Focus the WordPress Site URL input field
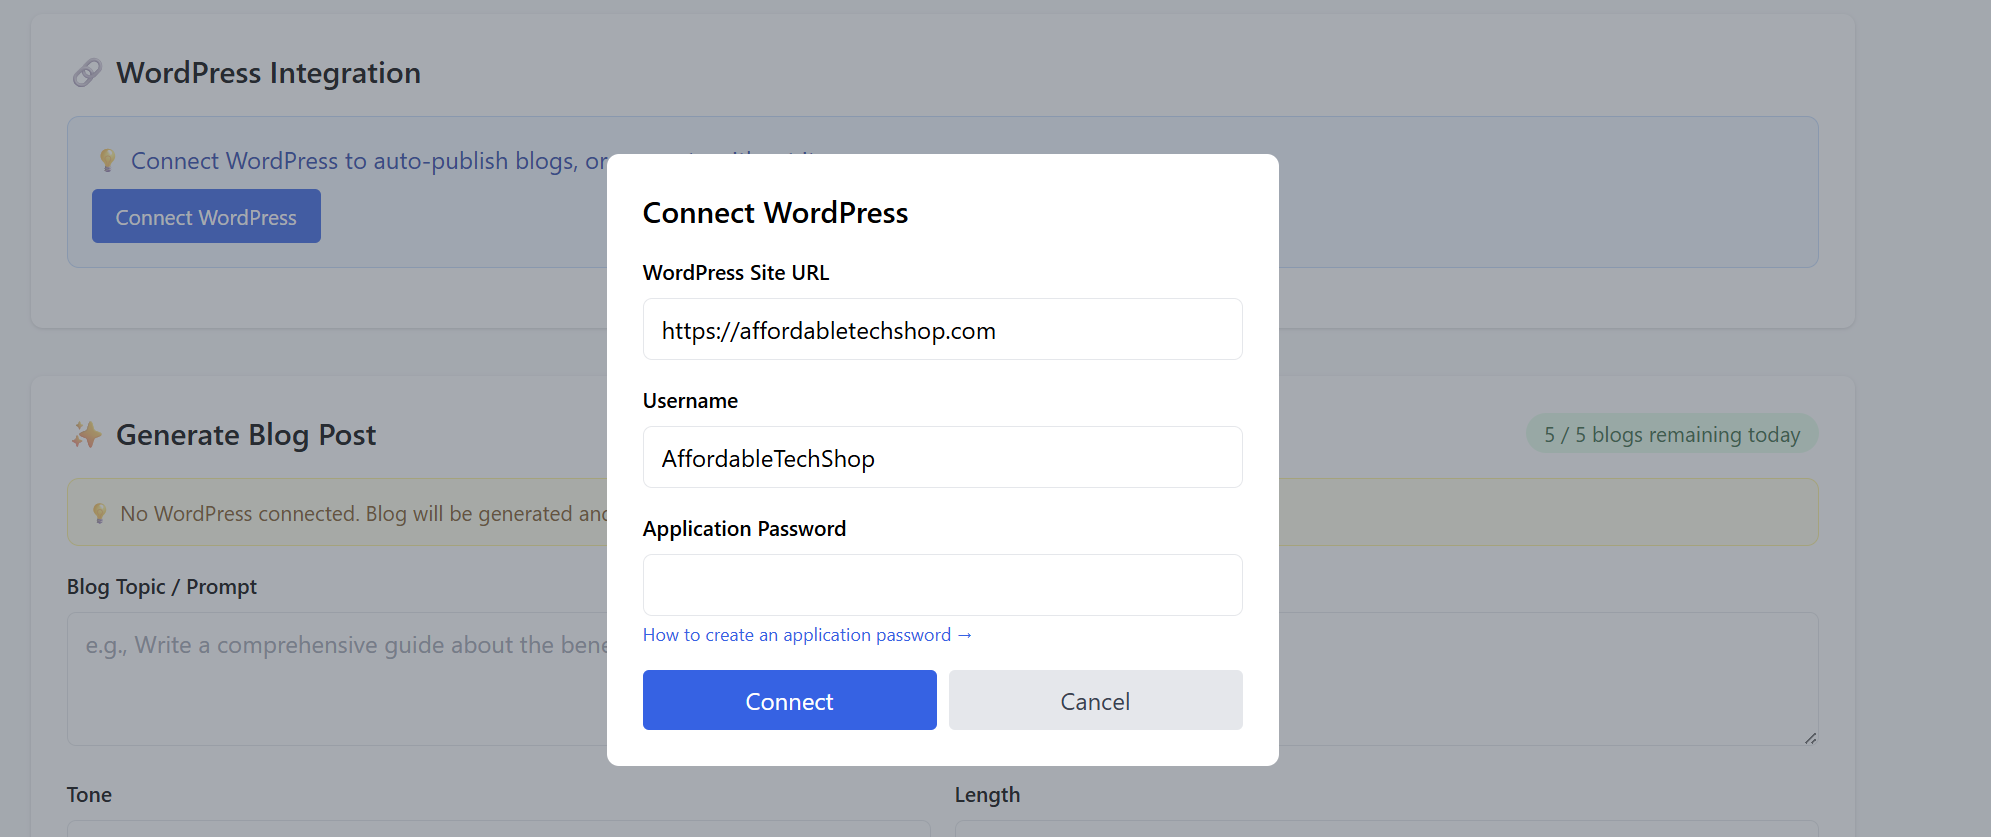 pyautogui.click(x=942, y=330)
